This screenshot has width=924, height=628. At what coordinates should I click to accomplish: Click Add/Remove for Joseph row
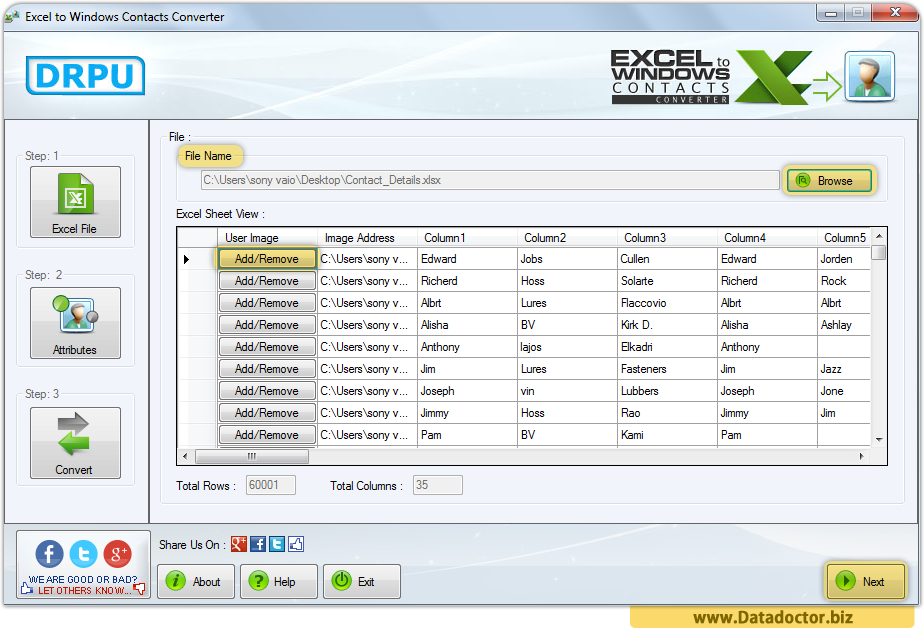[x=267, y=391]
